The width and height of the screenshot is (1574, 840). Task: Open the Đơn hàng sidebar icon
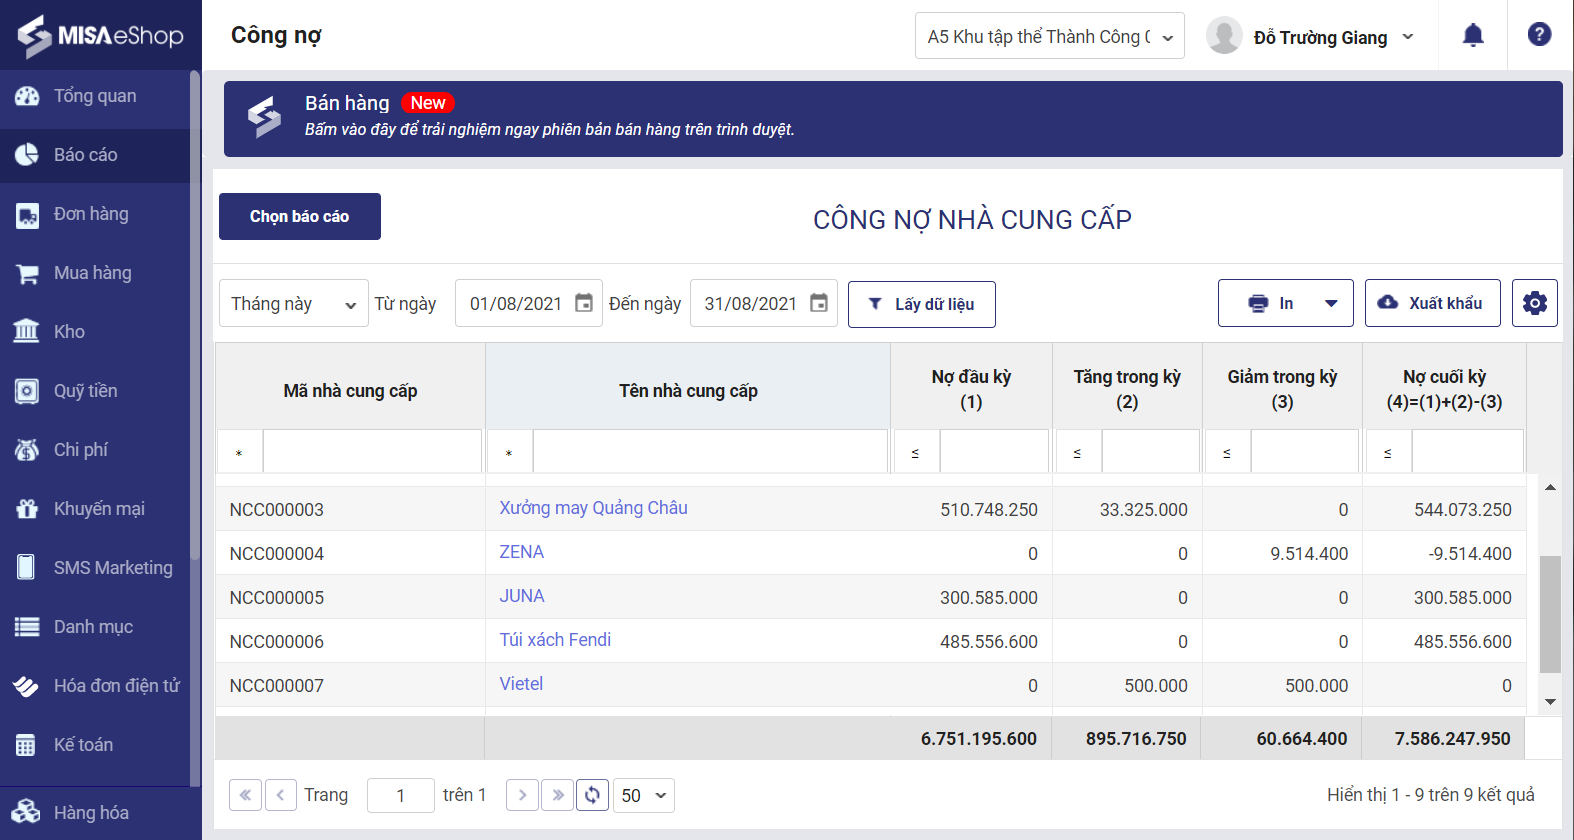coord(27,214)
